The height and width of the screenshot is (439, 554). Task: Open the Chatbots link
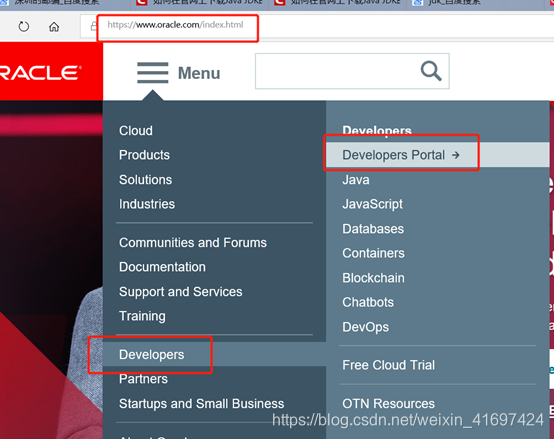click(x=368, y=302)
